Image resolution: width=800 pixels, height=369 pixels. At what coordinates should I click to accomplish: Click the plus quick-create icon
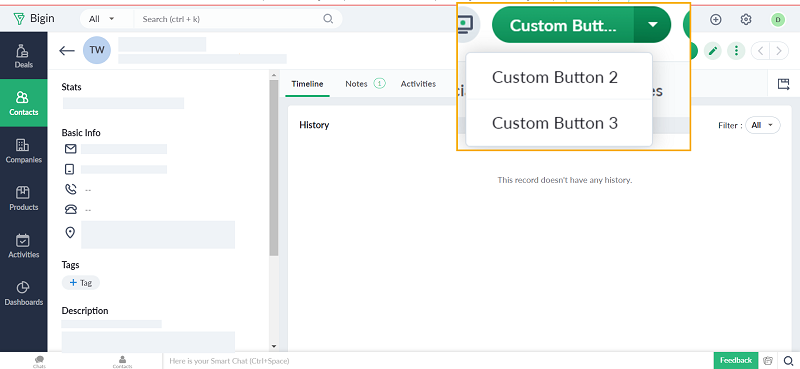click(716, 19)
